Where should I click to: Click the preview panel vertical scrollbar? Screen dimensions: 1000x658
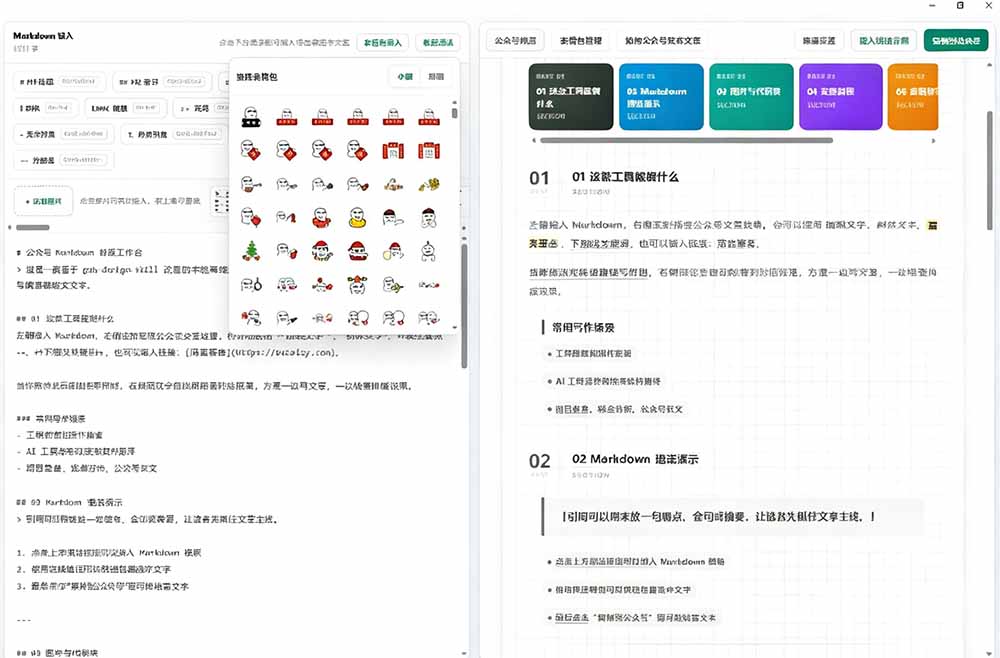point(990,170)
